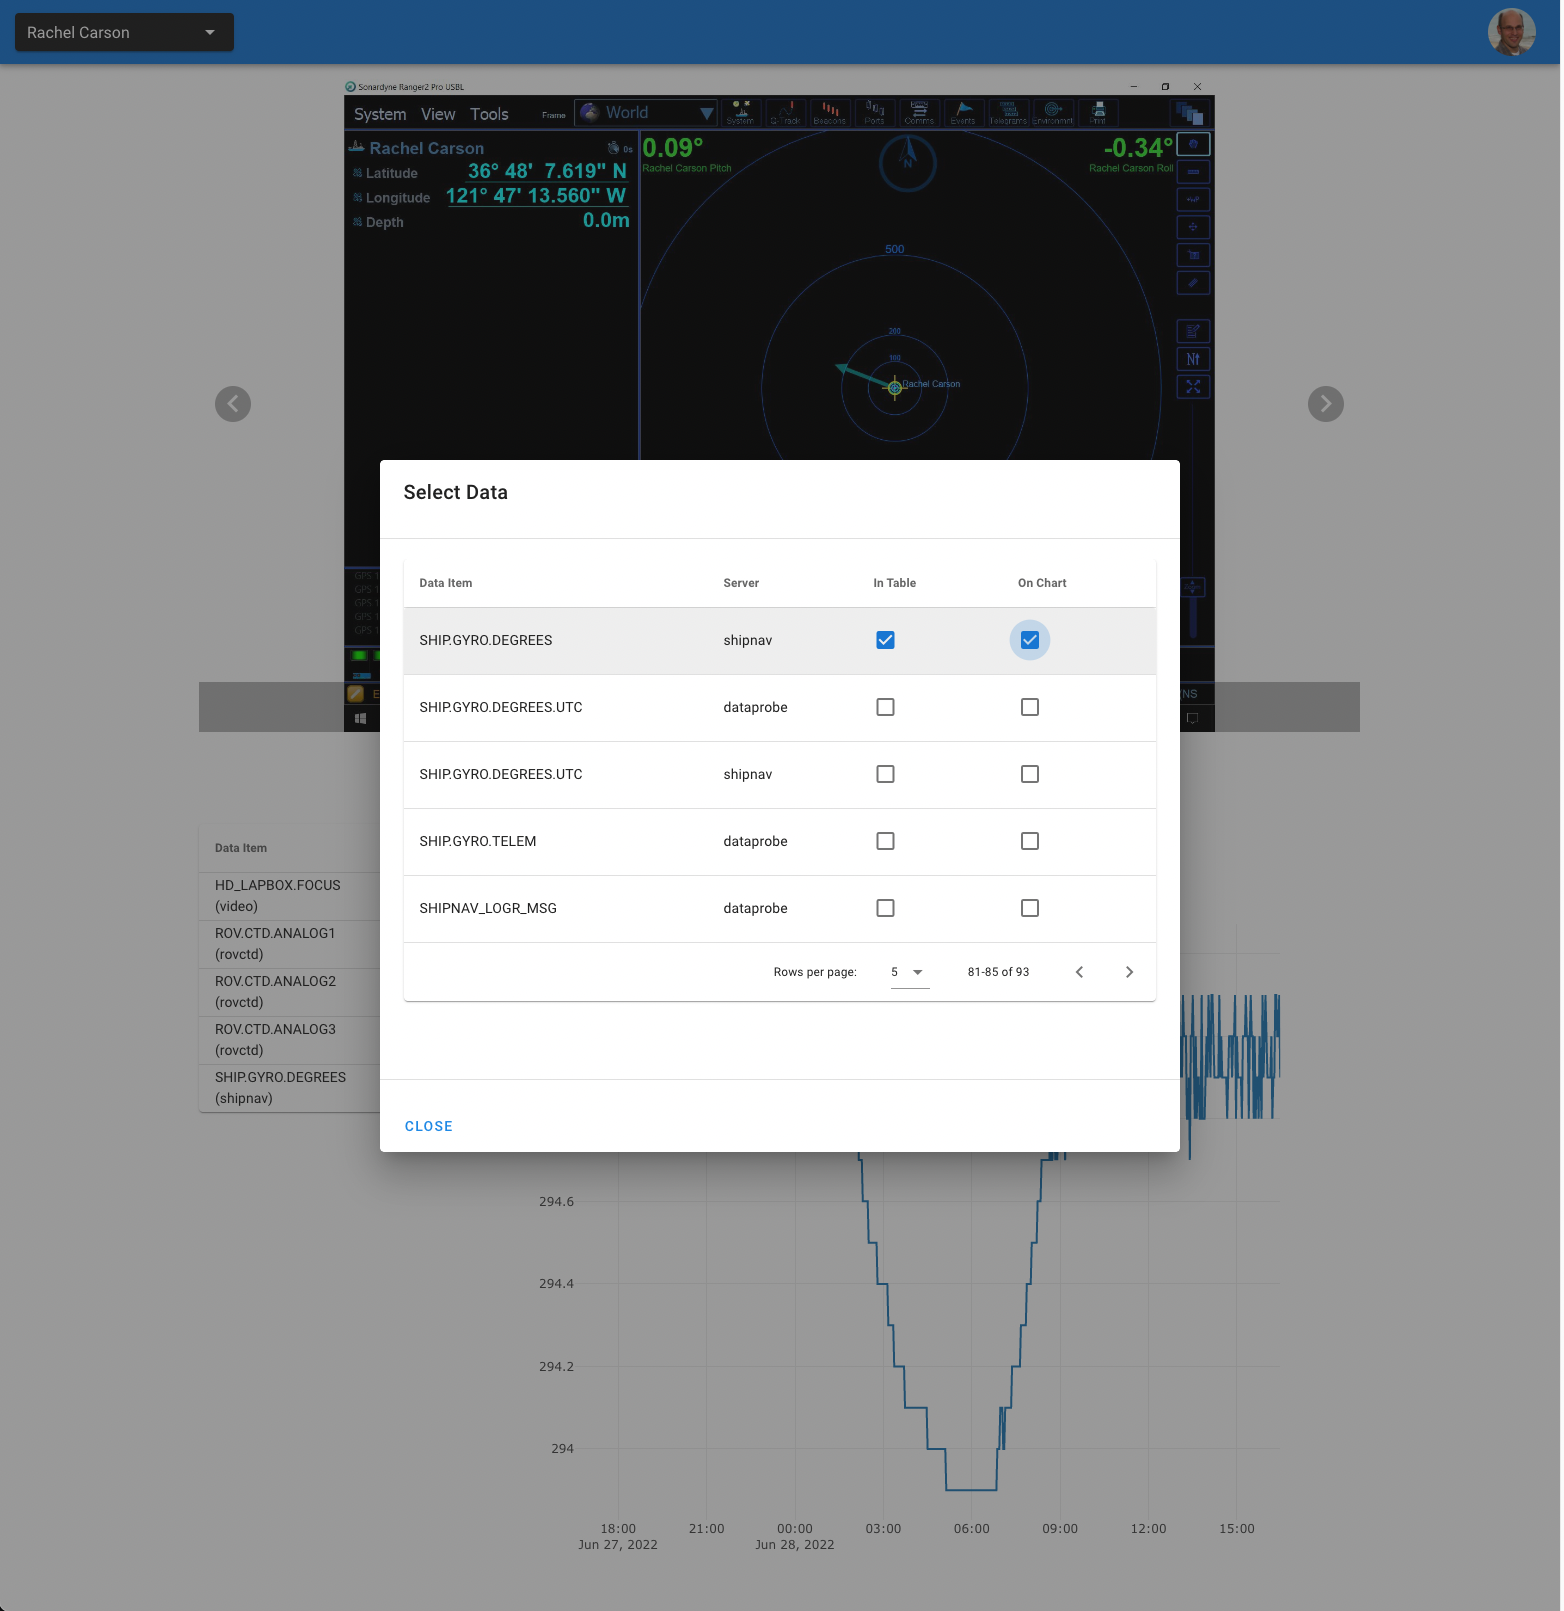Check In Table for SHIP.GYRO.TELEM
The image size is (1564, 1611).
(885, 841)
